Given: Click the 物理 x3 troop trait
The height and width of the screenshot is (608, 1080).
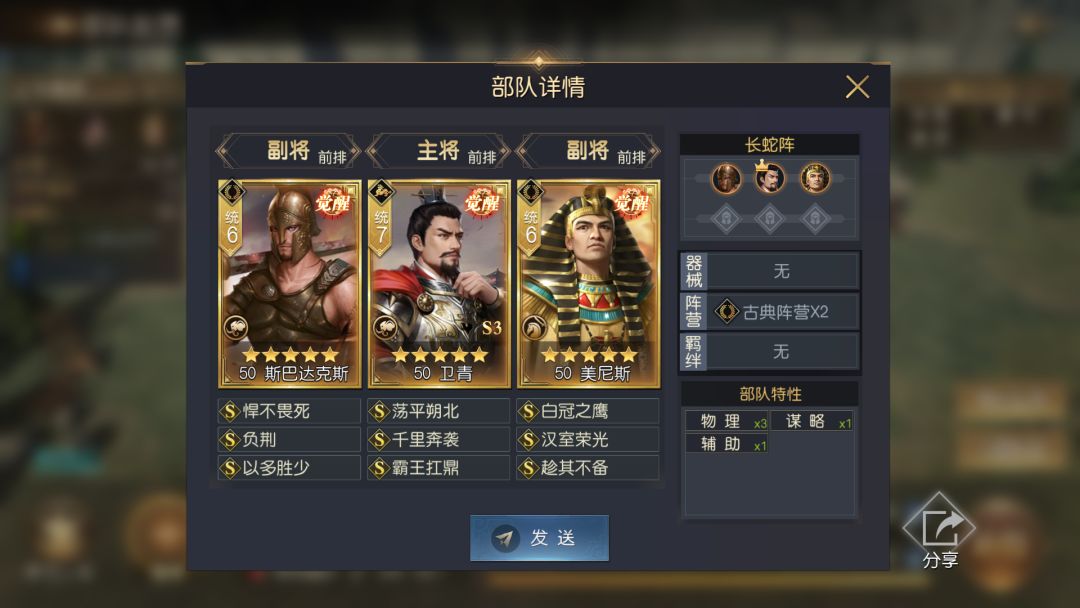Looking at the screenshot, I should (727, 421).
